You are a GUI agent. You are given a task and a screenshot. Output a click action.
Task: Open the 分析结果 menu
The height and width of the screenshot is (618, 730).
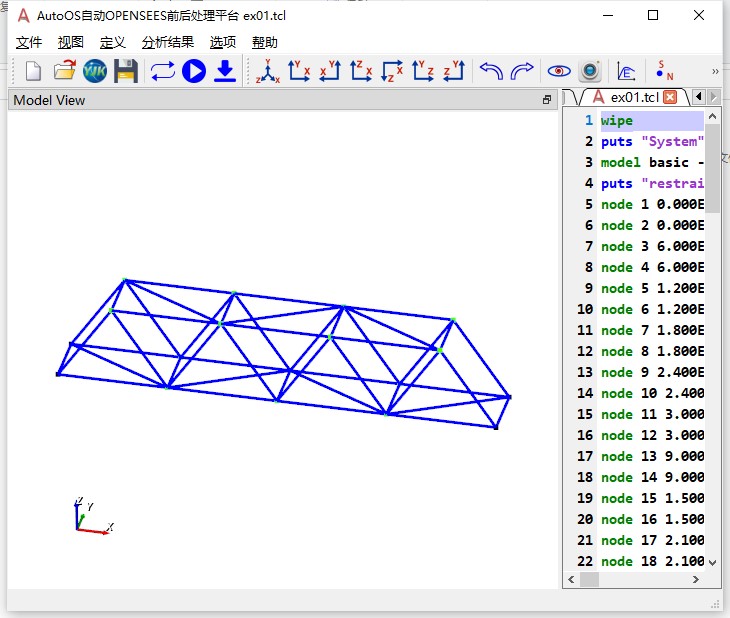point(168,42)
